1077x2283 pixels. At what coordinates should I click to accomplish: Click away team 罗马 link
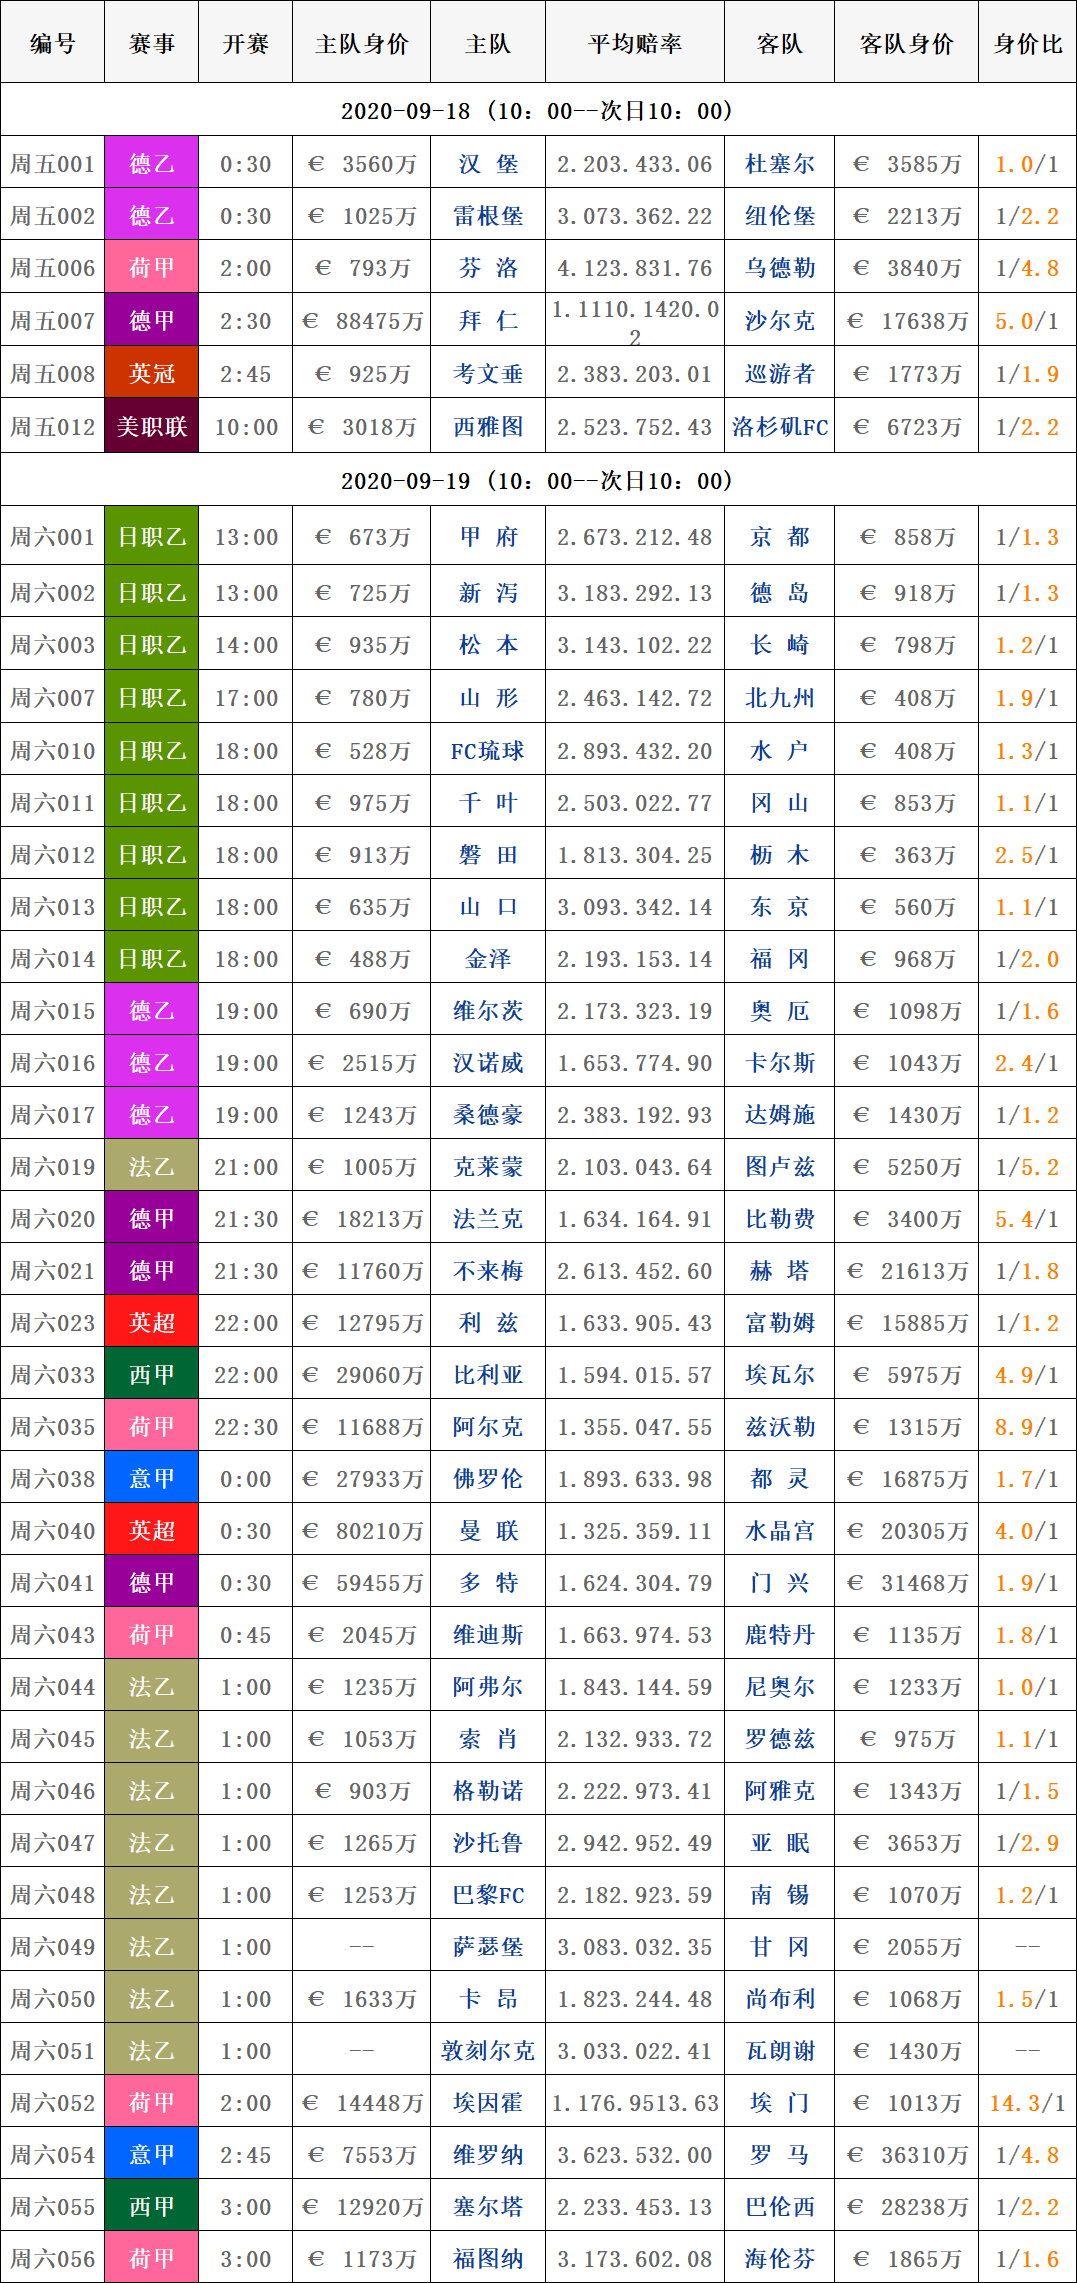[779, 2155]
